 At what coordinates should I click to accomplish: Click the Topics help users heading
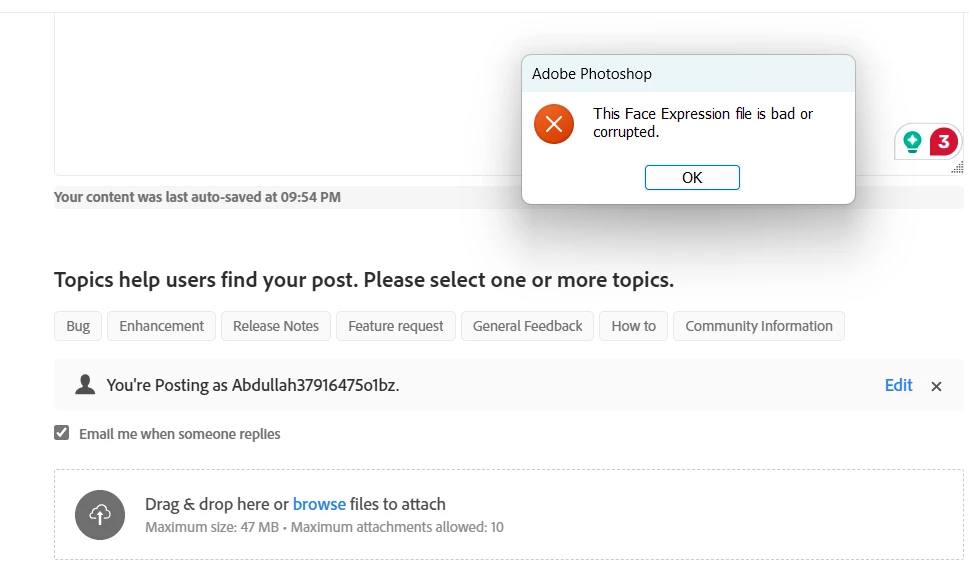(364, 280)
